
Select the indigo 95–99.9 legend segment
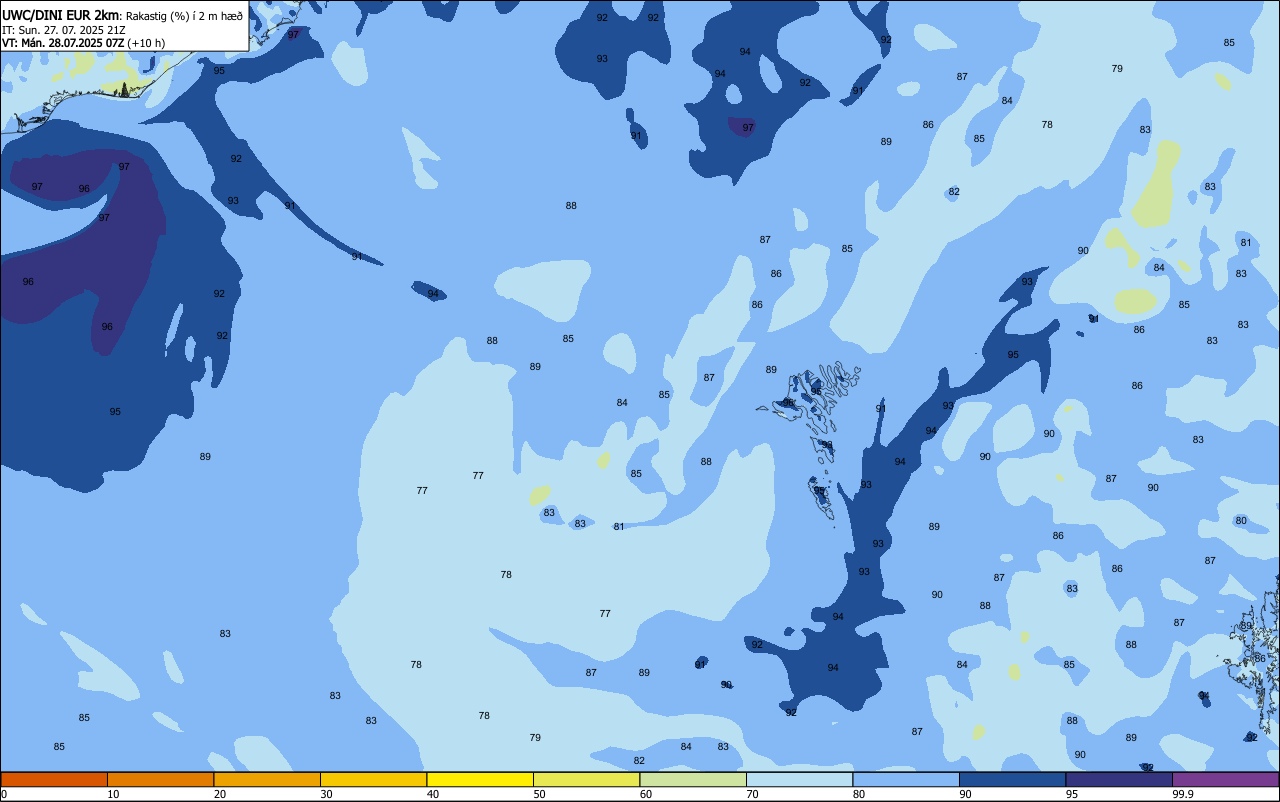[1119, 779]
